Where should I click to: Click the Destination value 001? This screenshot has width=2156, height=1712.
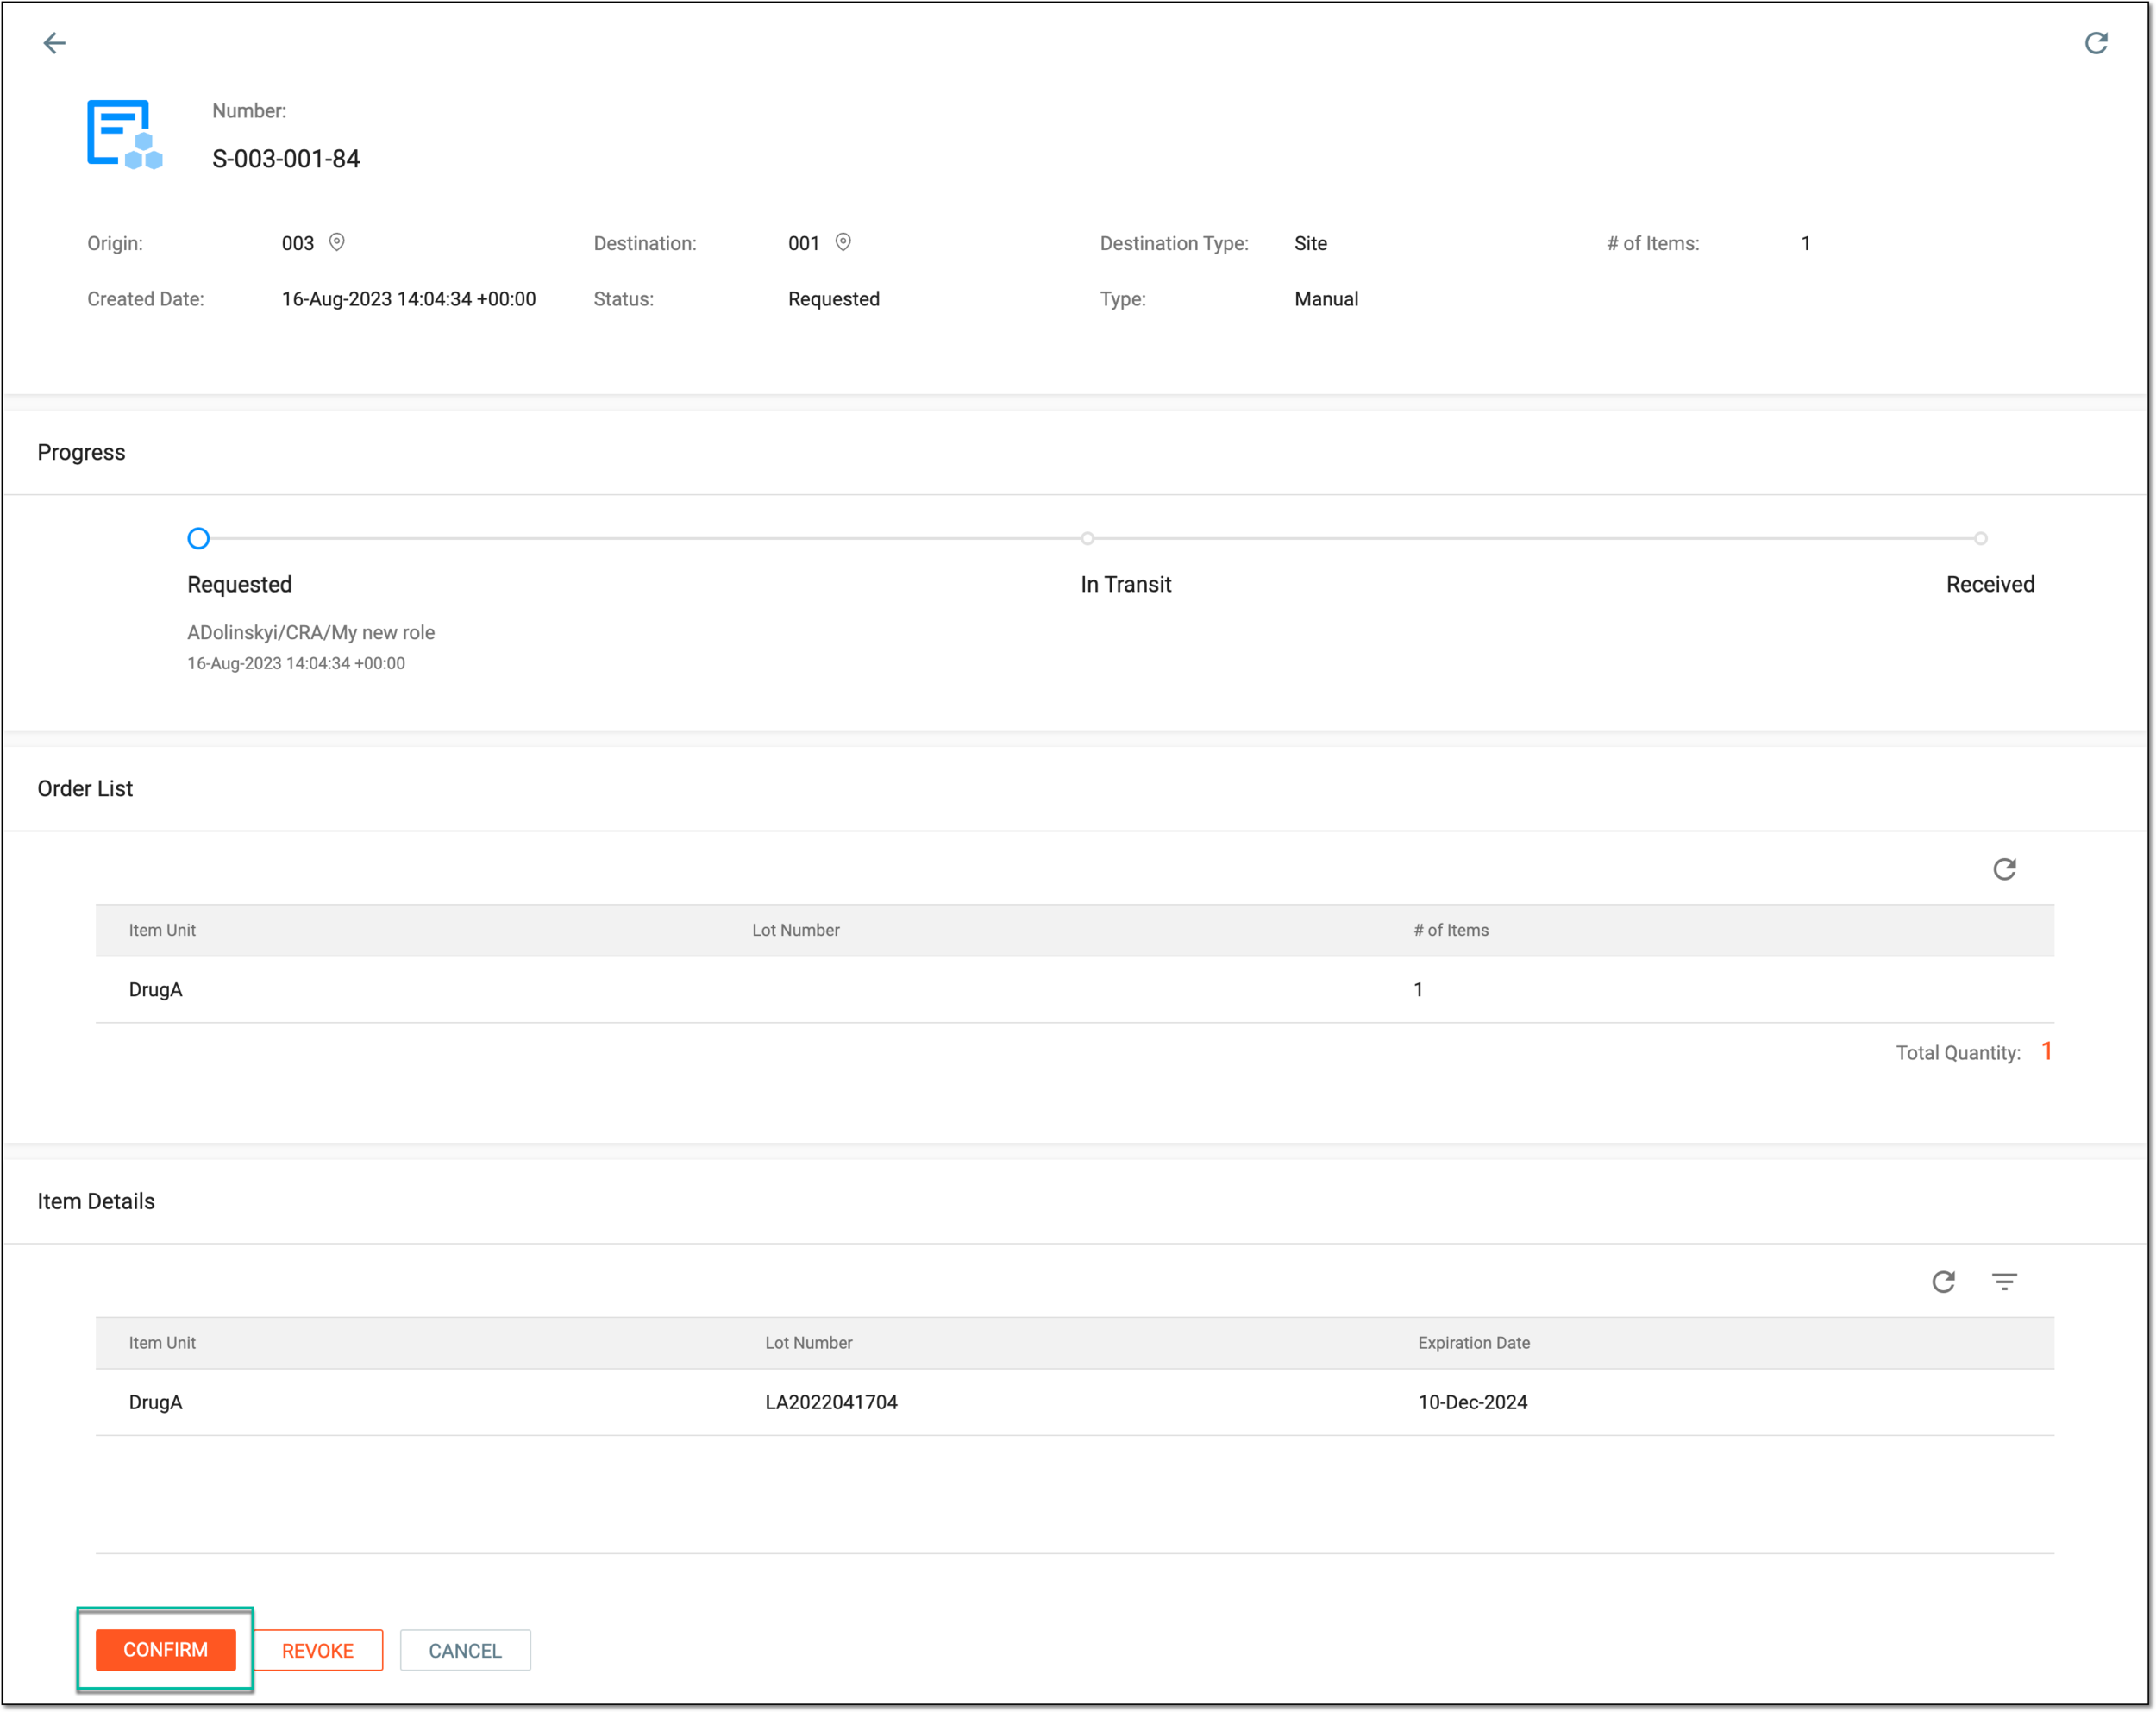804,243
